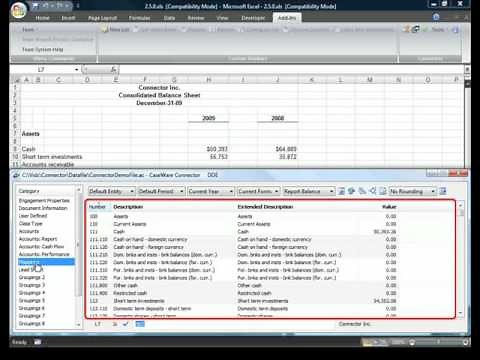The height and width of the screenshot is (360, 480).
Task: Click the refresh-style icon left of Tools
Action: [416, 29]
